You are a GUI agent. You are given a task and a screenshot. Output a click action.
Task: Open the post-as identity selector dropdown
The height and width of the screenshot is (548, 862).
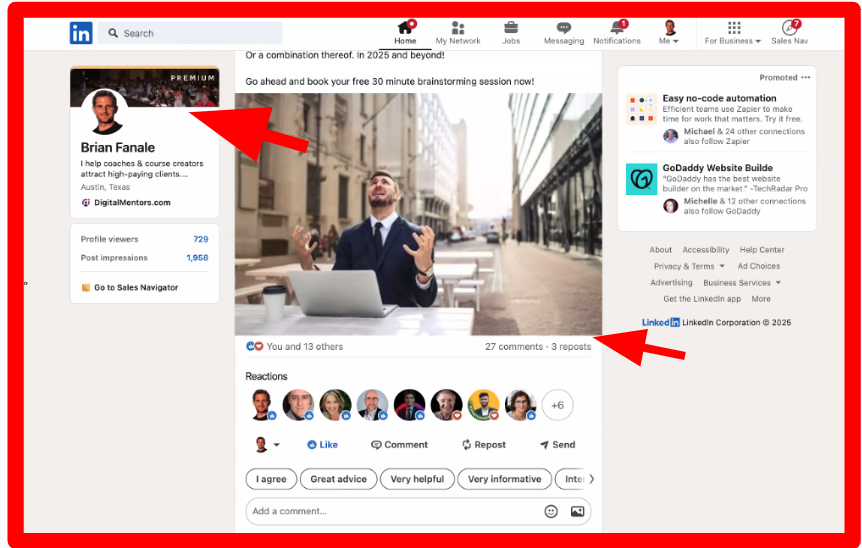[x=267, y=445]
